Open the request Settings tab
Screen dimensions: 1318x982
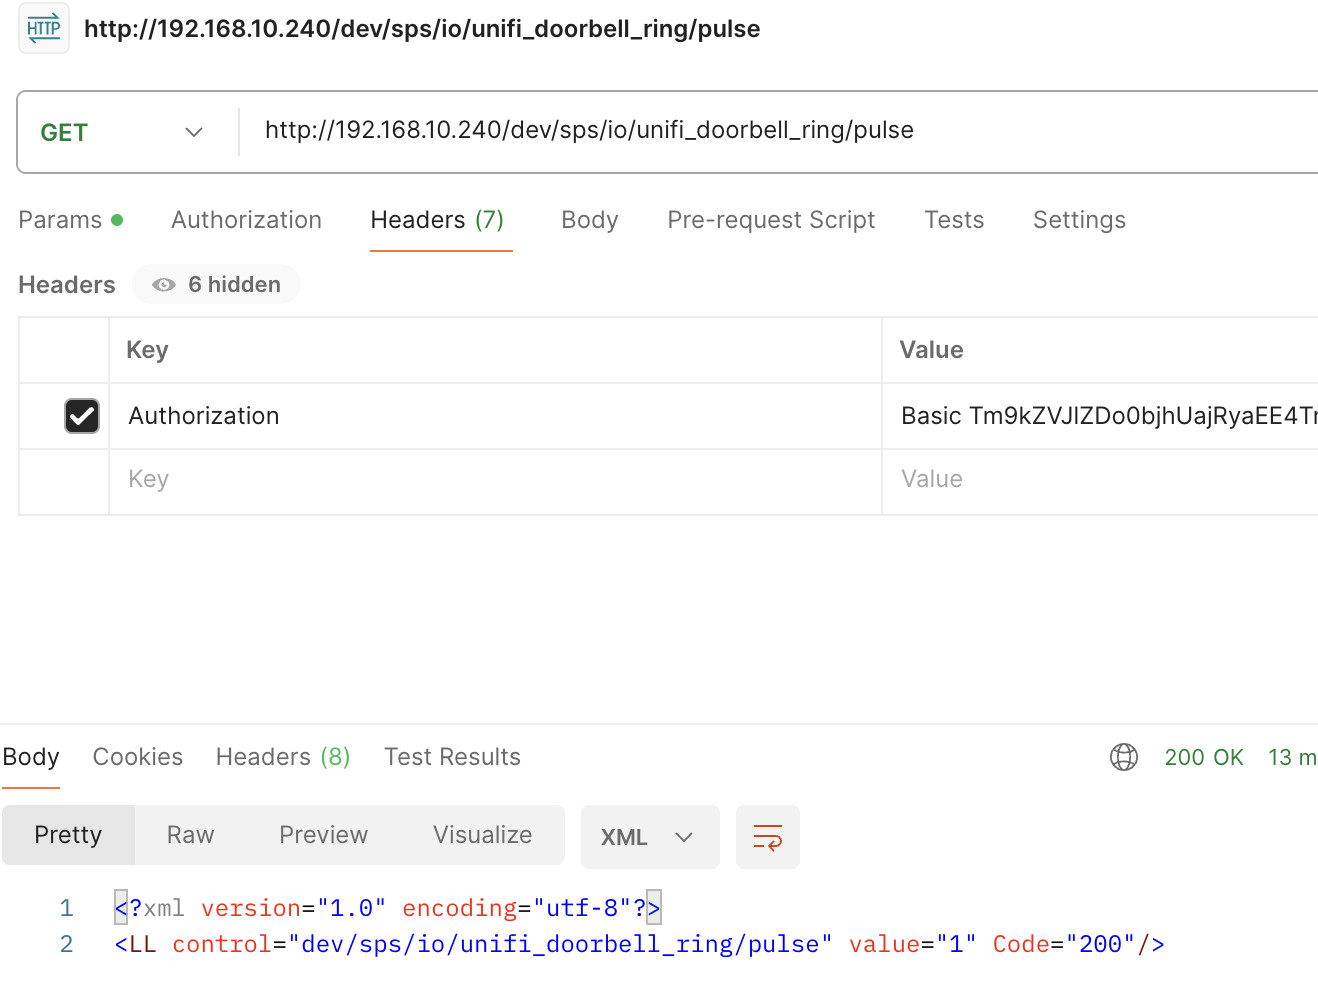pos(1078,220)
